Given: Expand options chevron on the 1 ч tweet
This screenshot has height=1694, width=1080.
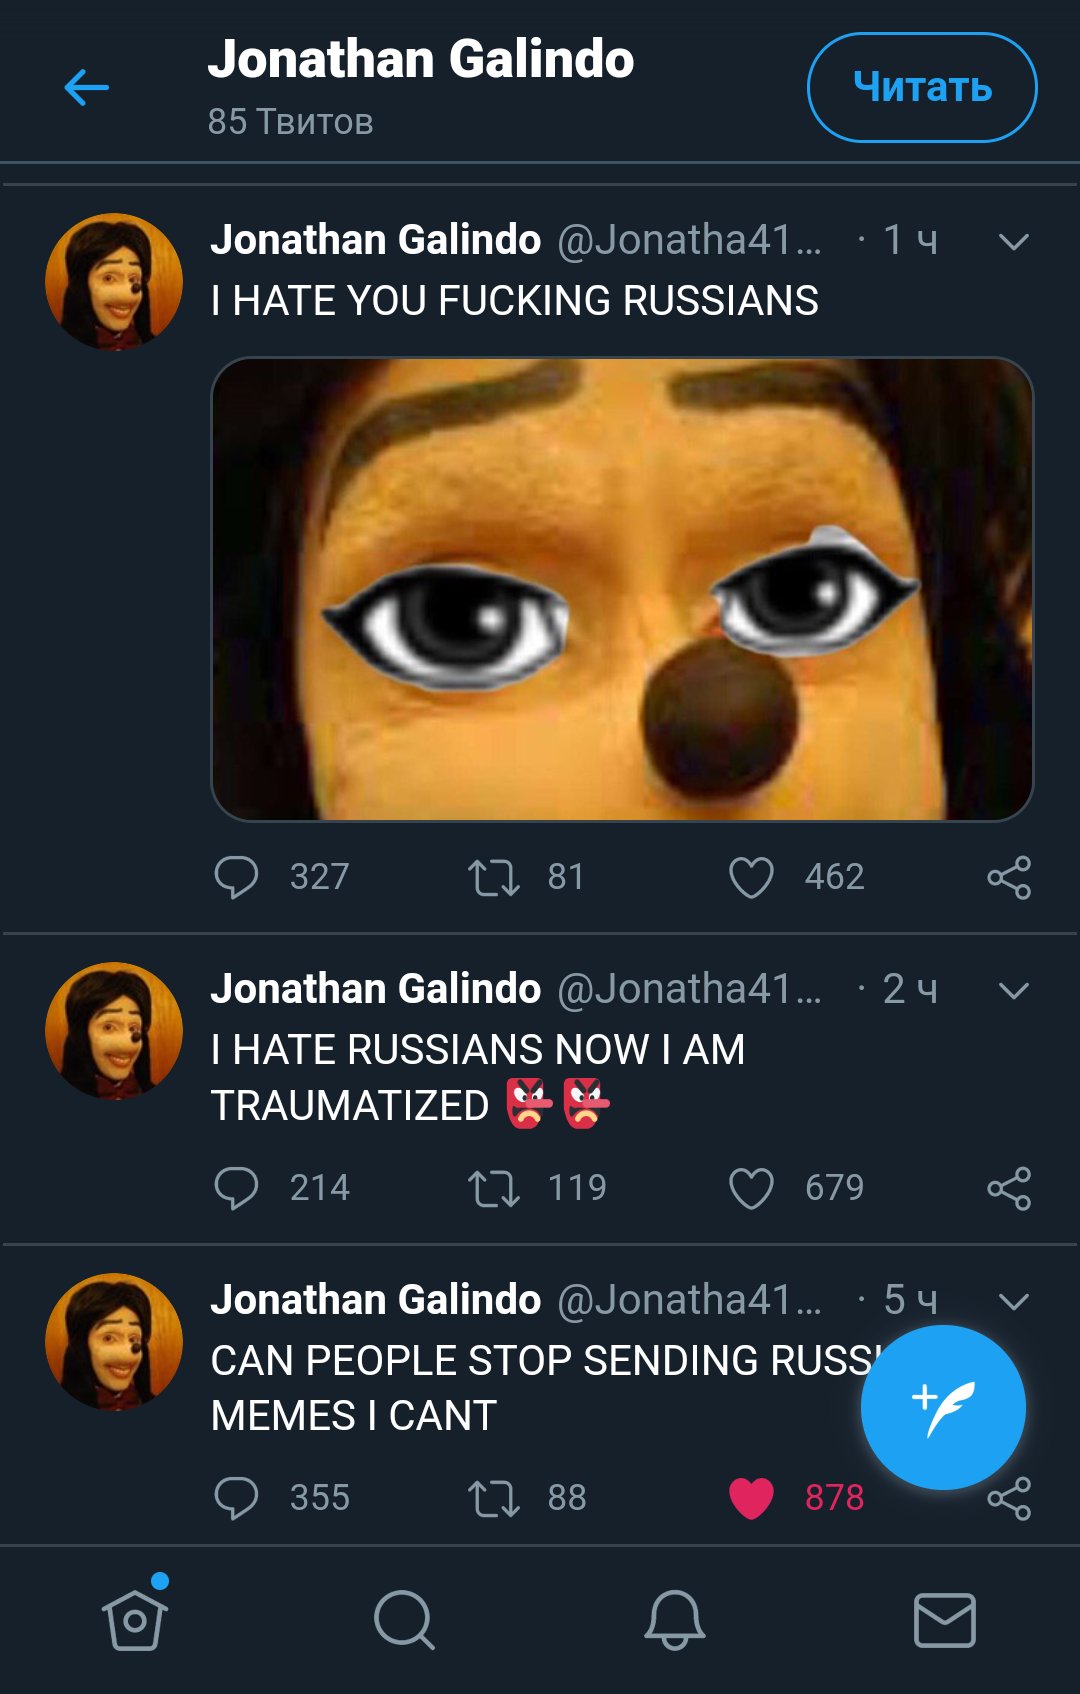Looking at the screenshot, I should [x=1013, y=241].
